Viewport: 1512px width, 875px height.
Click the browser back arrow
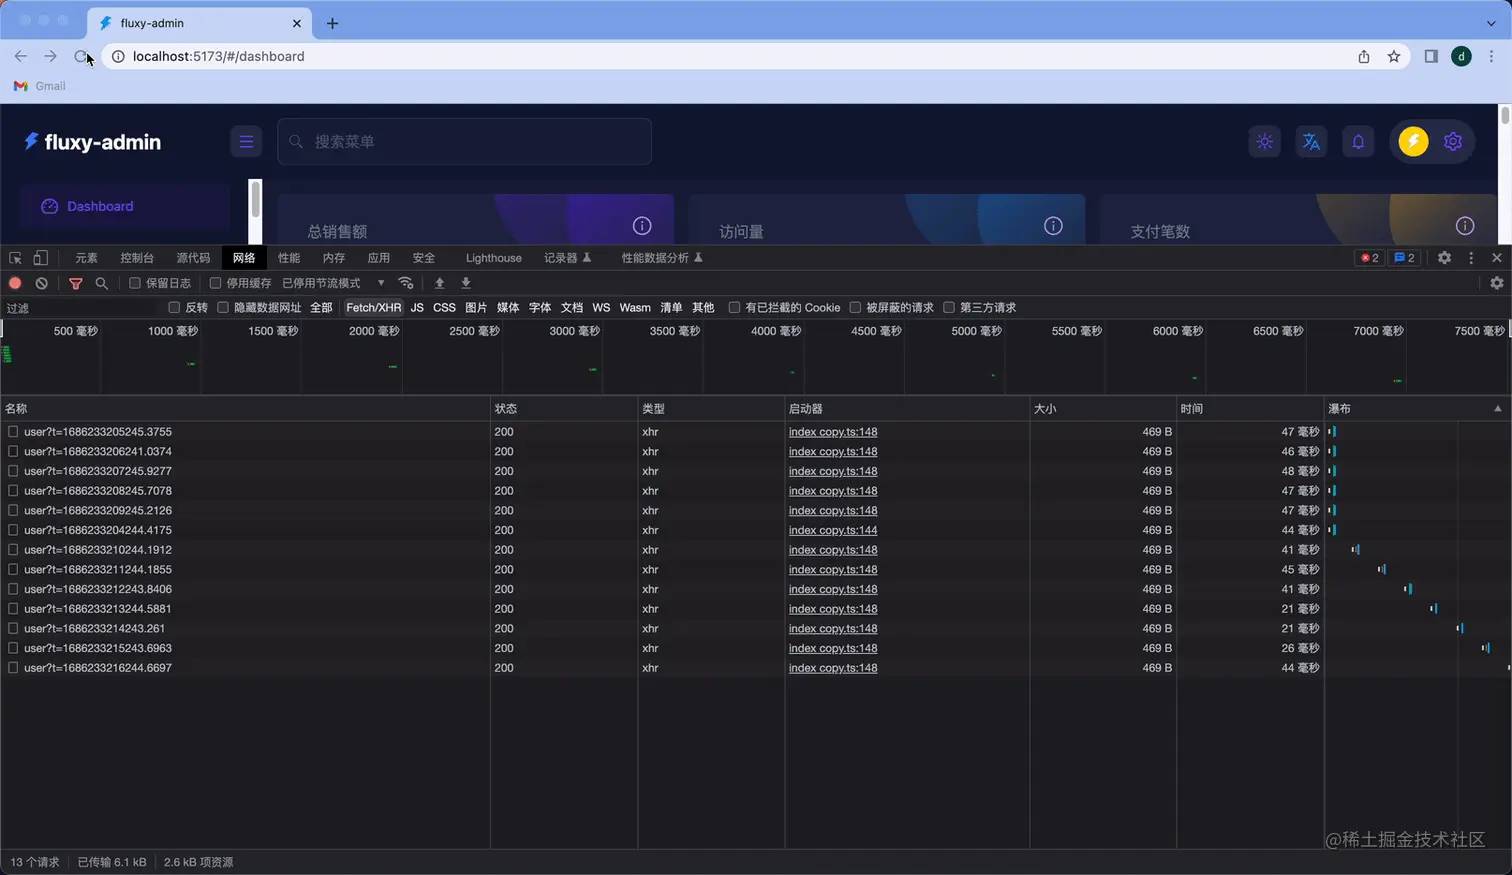(x=21, y=56)
